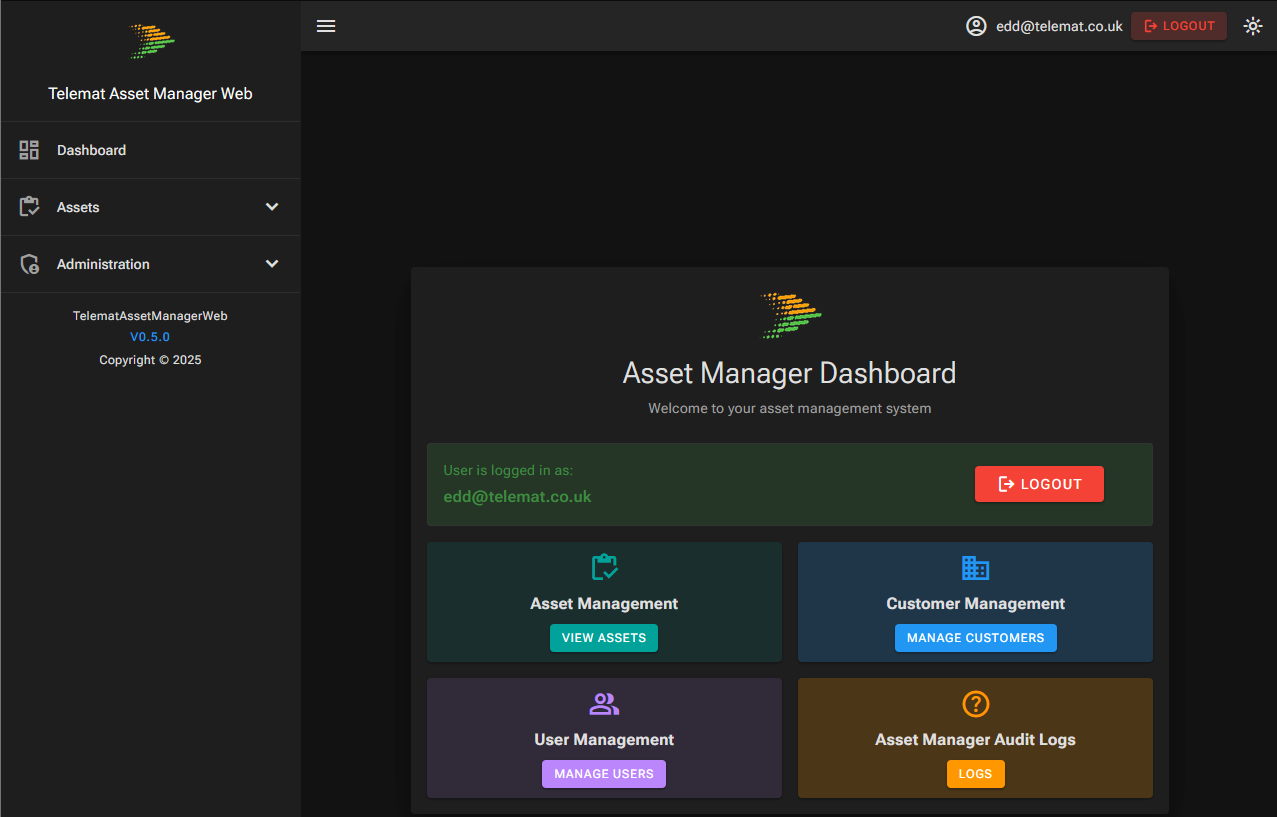1277x817 pixels.
Task: Click the Asset Management clipboard-check icon
Action: point(604,567)
